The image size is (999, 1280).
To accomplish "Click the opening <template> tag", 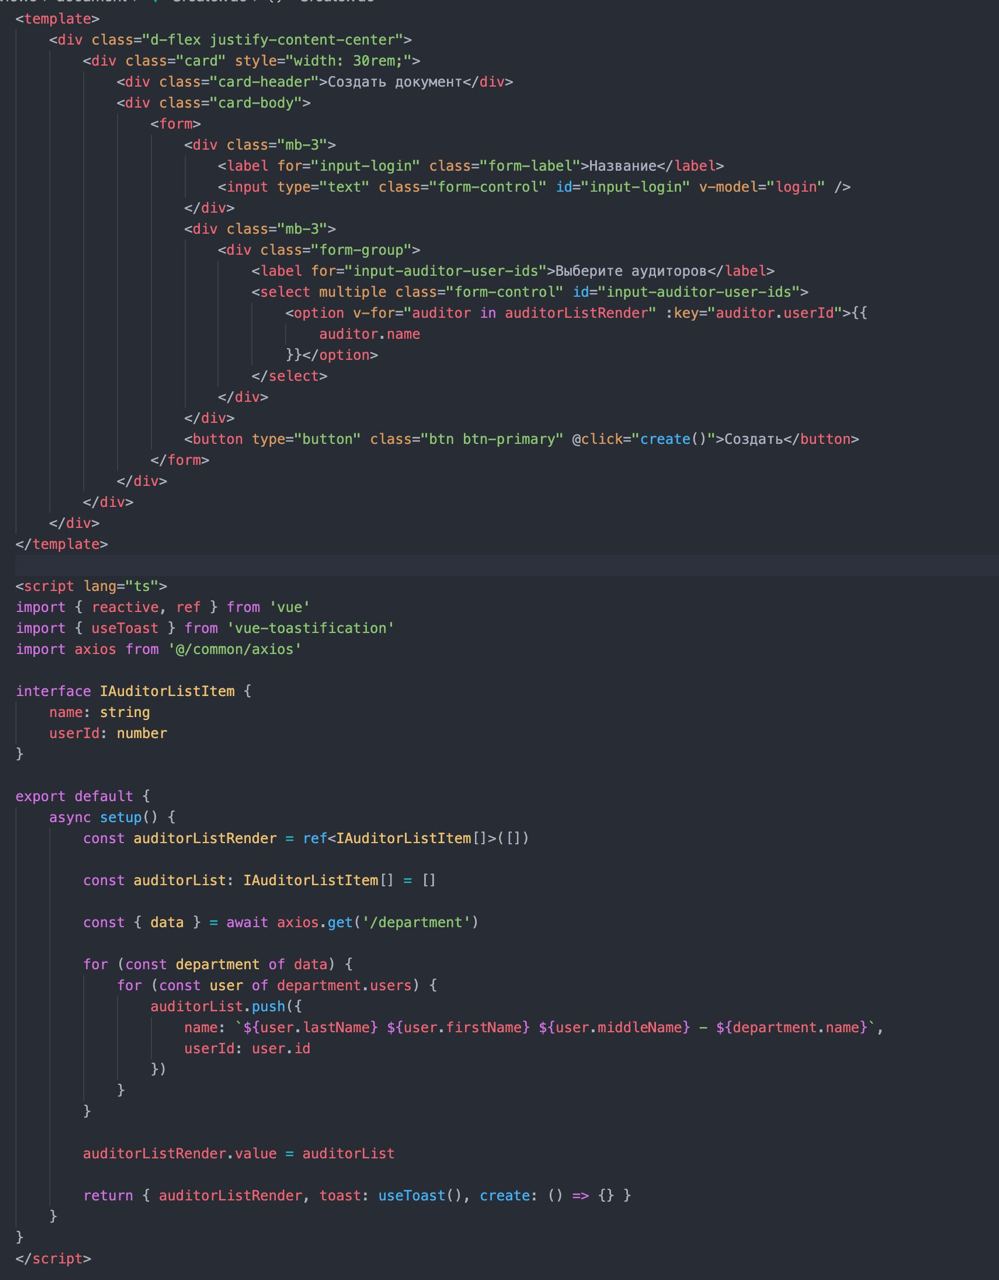I will (58, 18).
